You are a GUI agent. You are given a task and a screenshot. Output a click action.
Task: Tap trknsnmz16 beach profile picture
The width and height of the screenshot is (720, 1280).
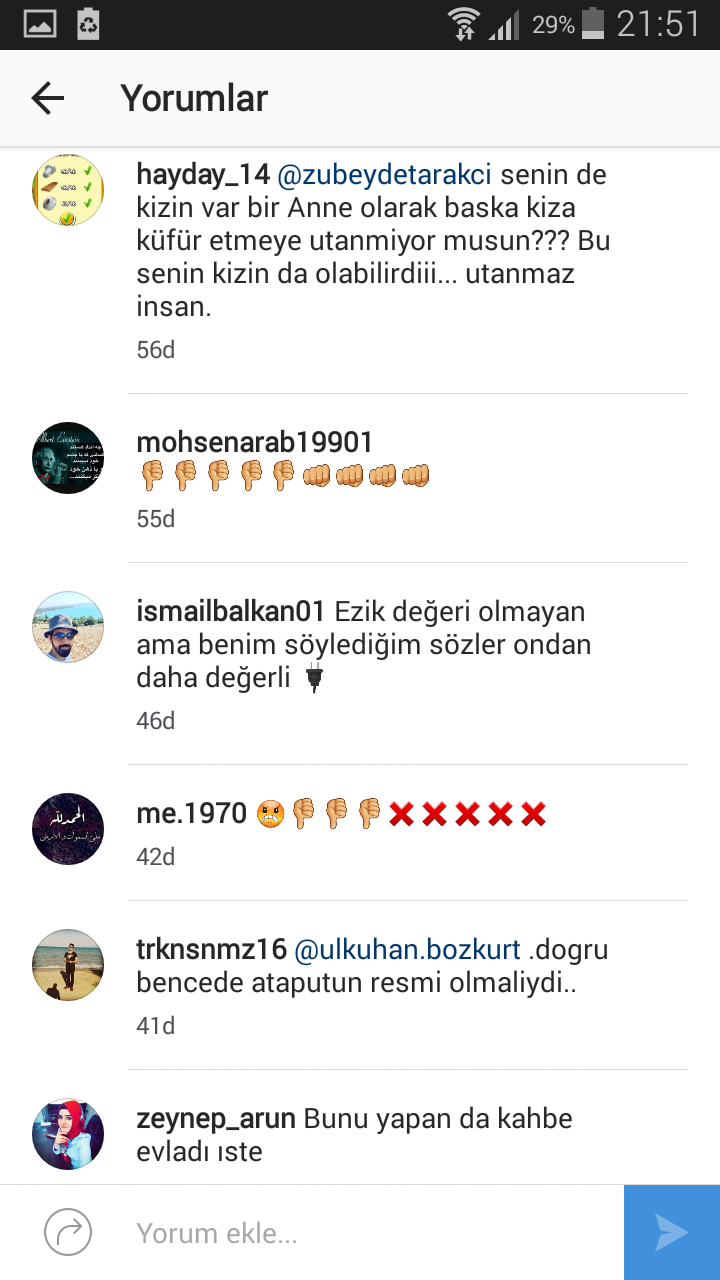pos(68,965)
